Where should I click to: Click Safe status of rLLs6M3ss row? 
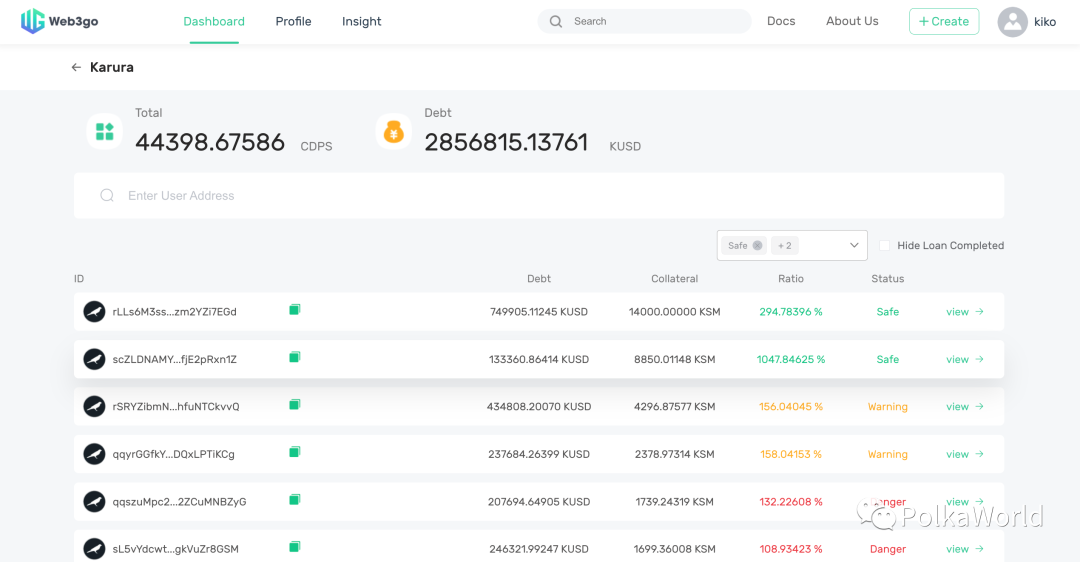(x=887, y=312)
